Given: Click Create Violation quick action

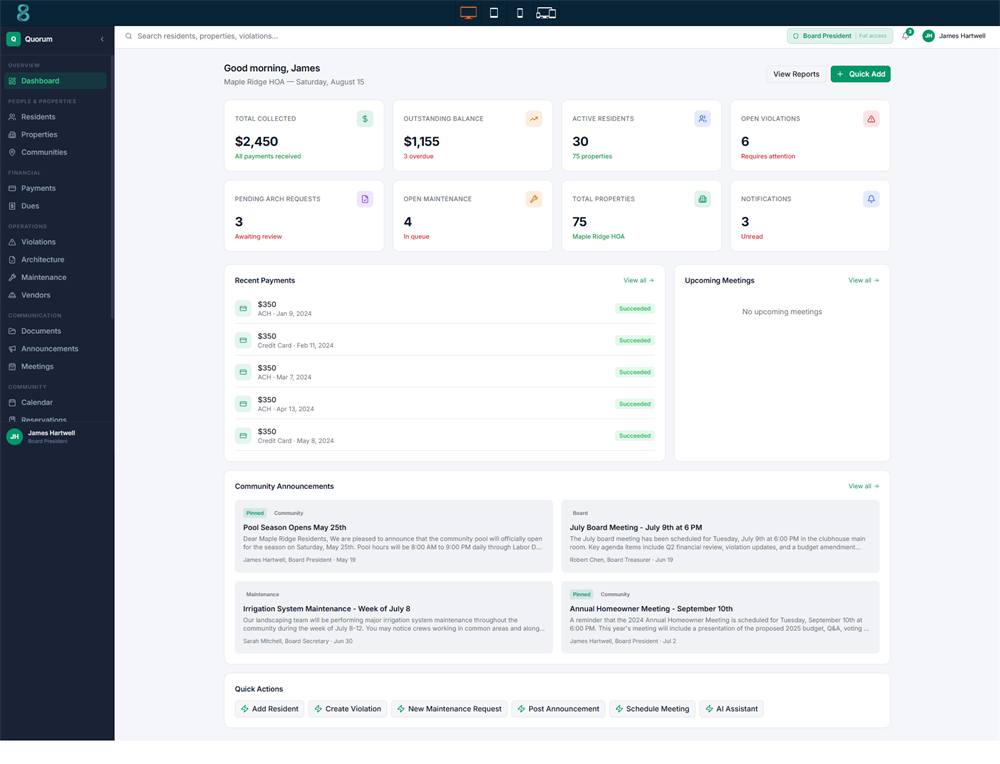Looking at the screenshot, I should point(348,709).
